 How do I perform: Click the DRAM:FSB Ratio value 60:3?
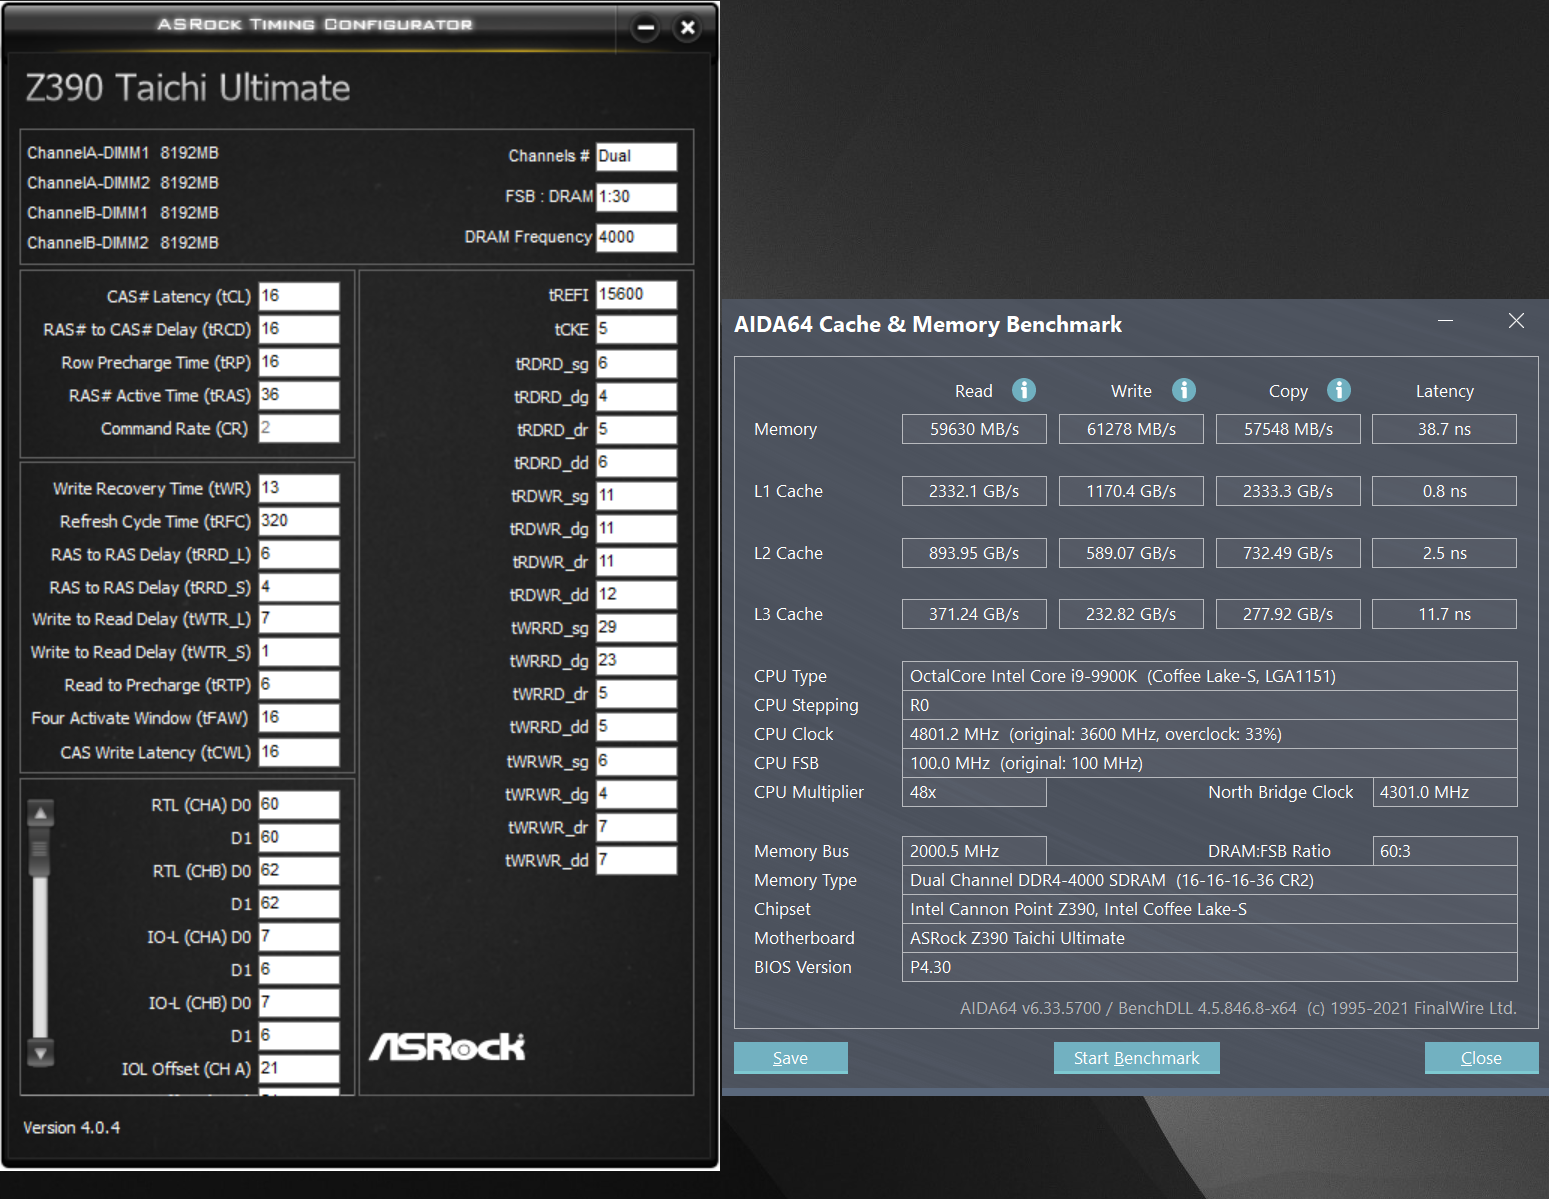pos(1445,851)
